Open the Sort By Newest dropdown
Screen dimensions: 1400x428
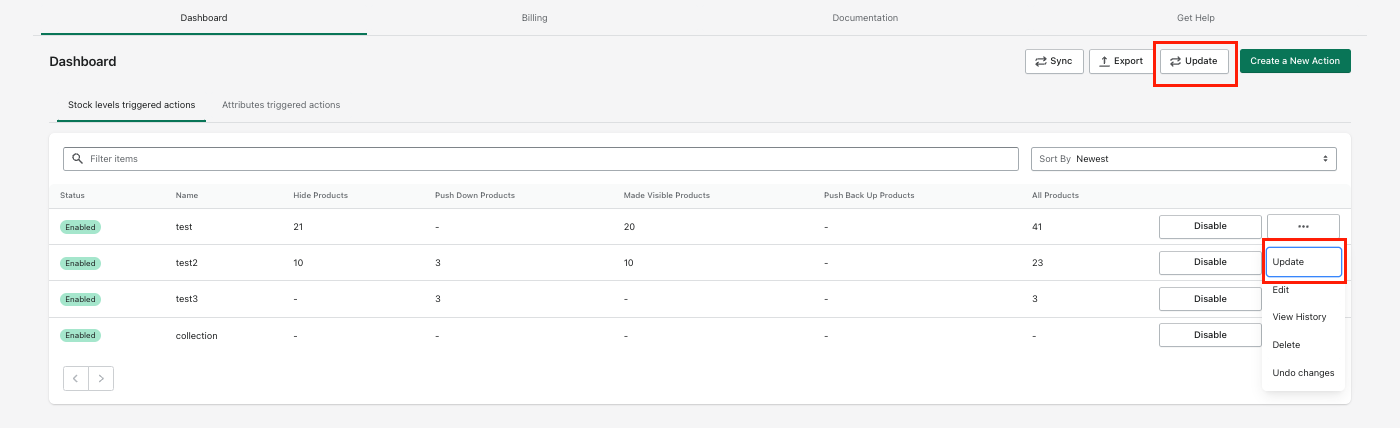pyautogui.click(x=1183, y=159)
